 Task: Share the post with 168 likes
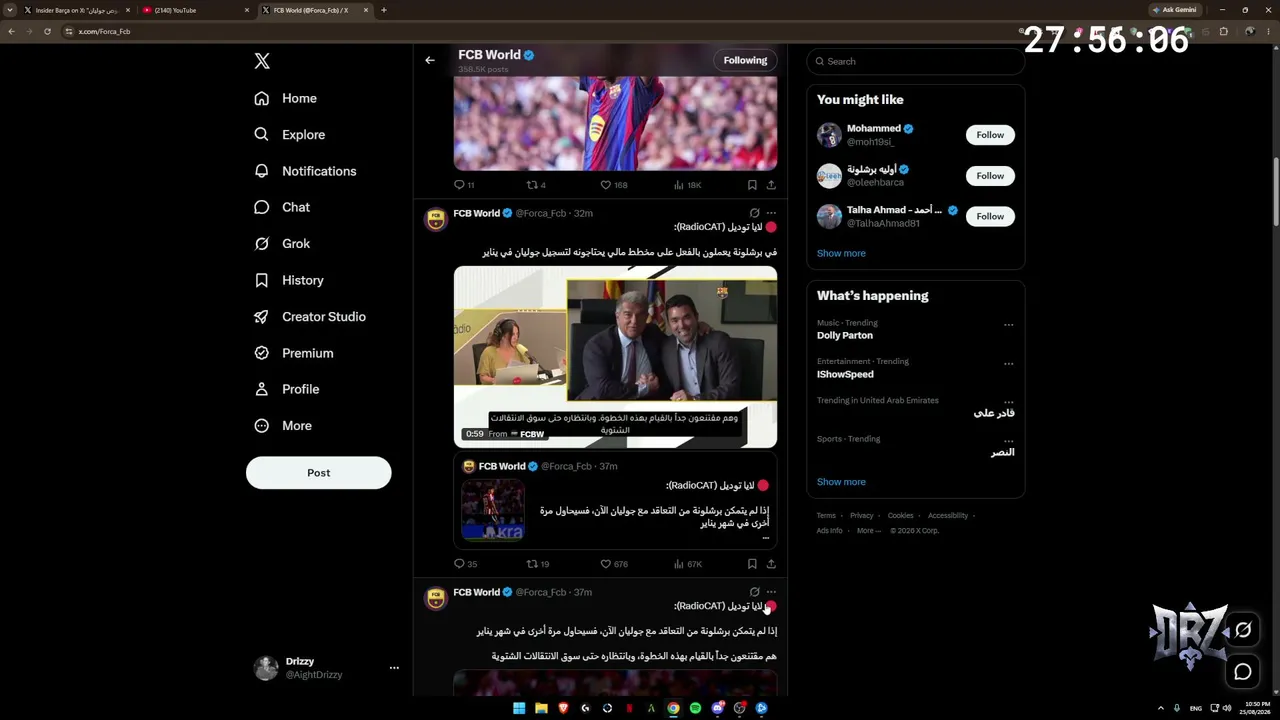[771, 185]
